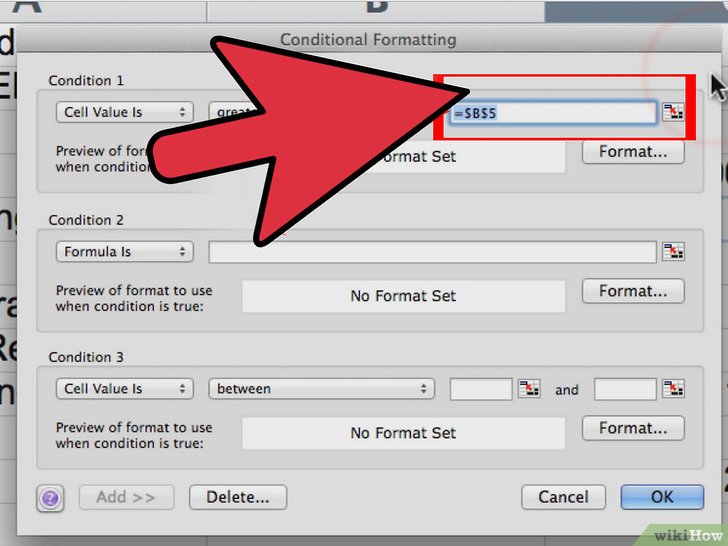This screenshot has height=546, width=728.
Task: Click range selector icon after 'and' field
Action: click(673, 388)
